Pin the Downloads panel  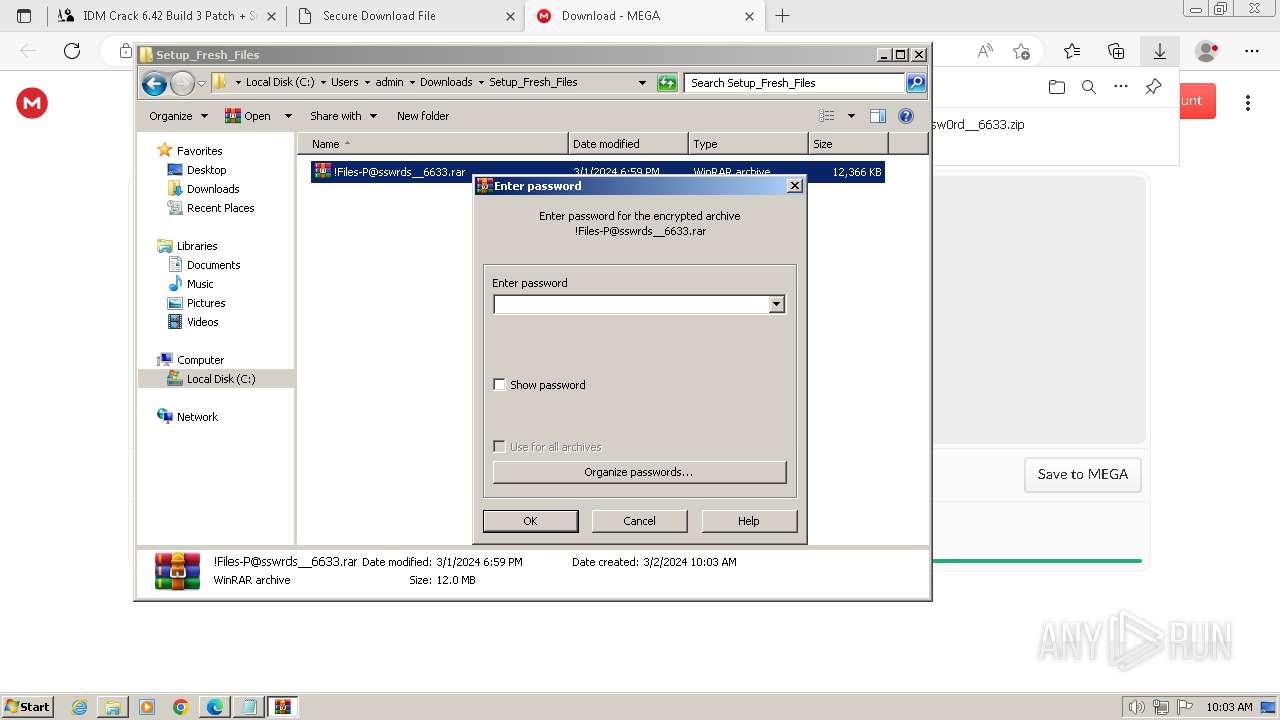click(1153, 87)
